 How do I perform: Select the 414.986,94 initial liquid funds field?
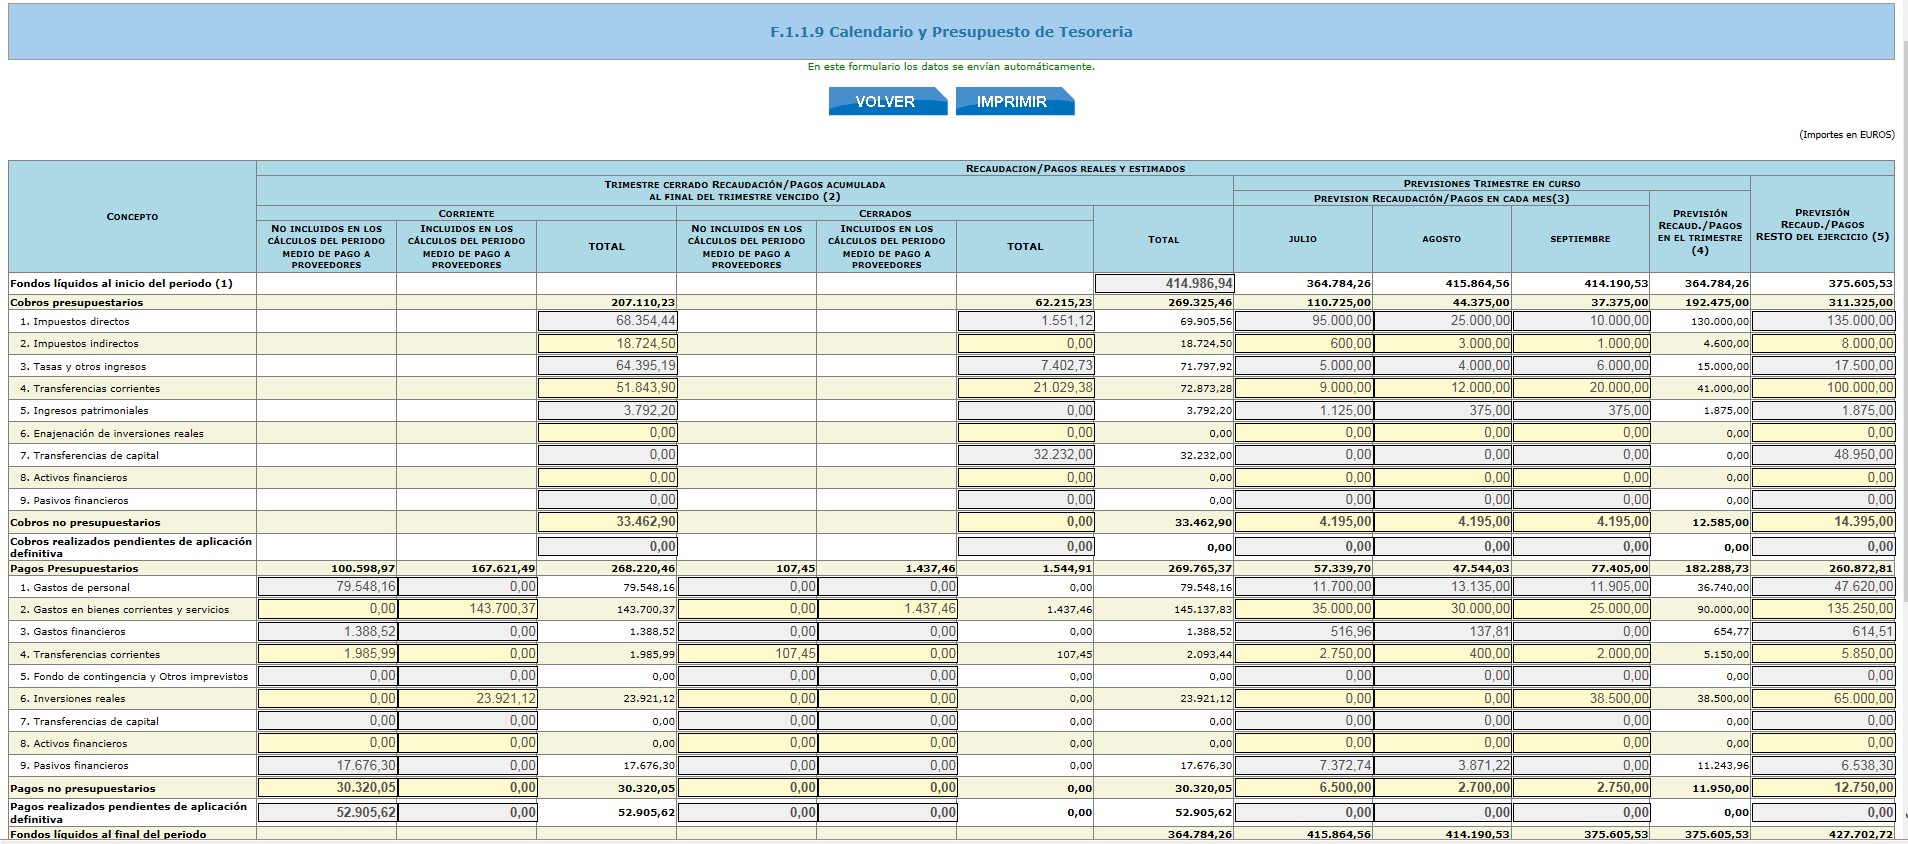[1165, 284]
